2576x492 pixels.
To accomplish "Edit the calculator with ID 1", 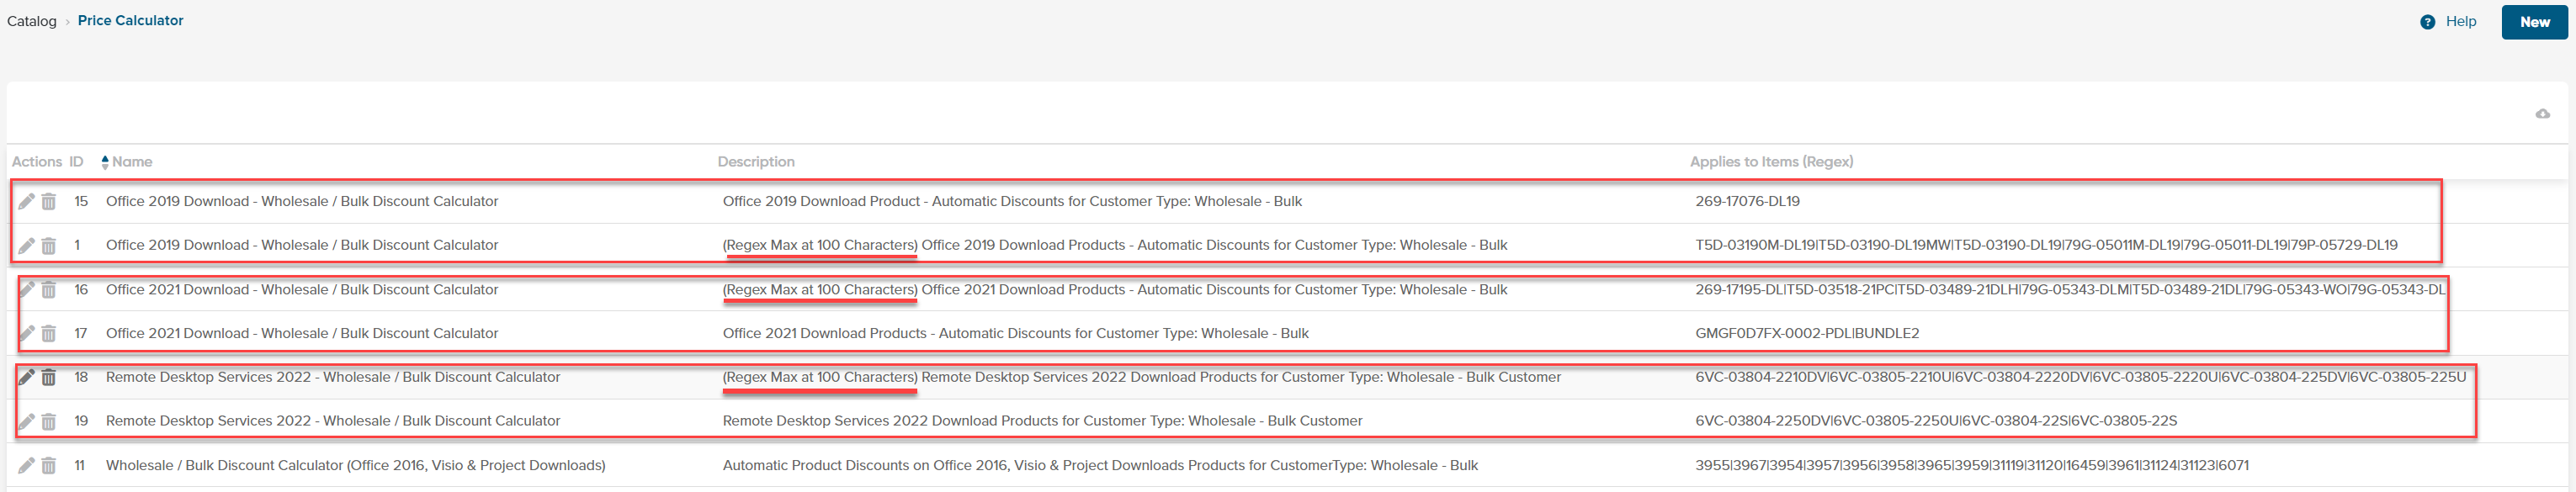I will (27, 245).
